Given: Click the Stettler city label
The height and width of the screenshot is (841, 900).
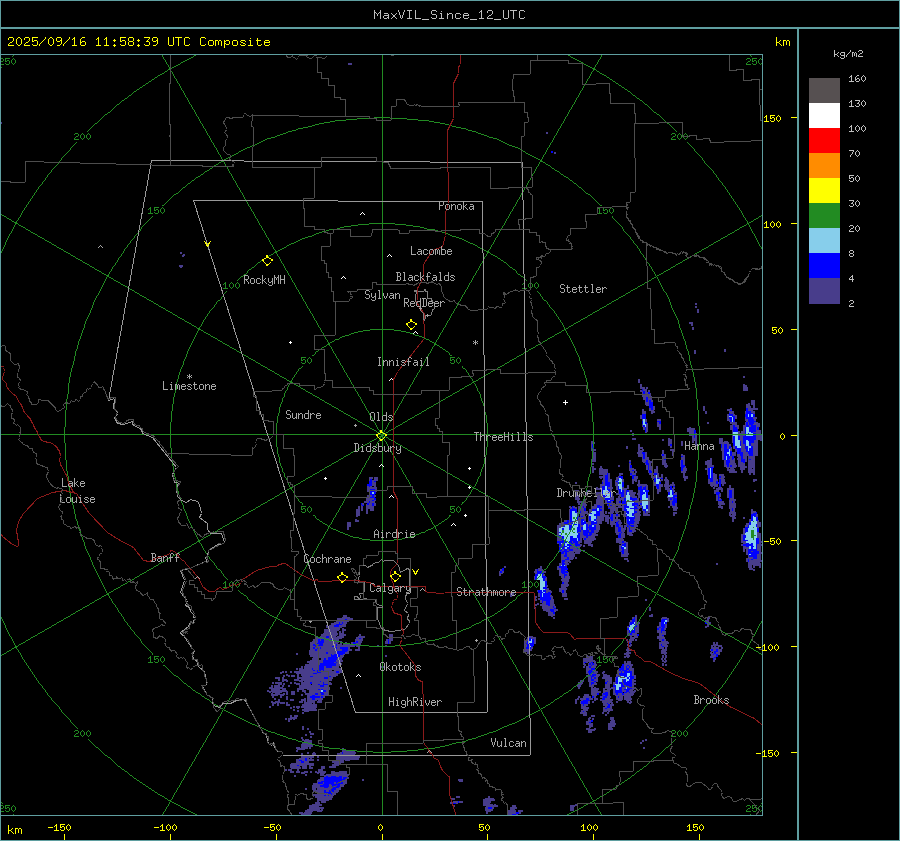Looking at the screenshot, I should pyautogui.click(x=582, y=289).
